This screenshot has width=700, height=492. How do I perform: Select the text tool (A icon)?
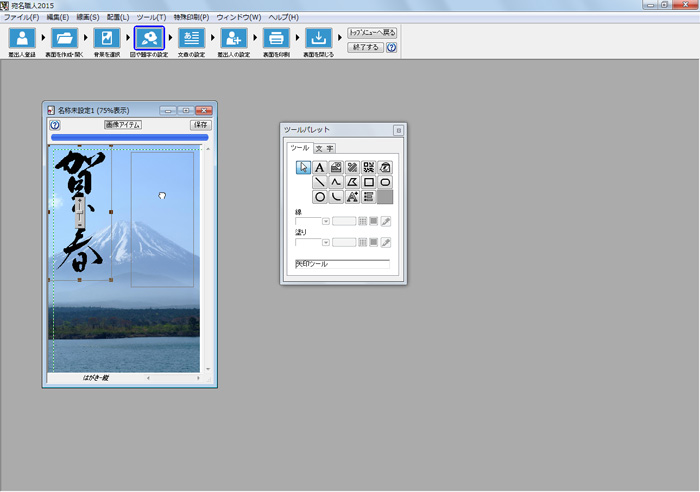click(x=320, y=167)
